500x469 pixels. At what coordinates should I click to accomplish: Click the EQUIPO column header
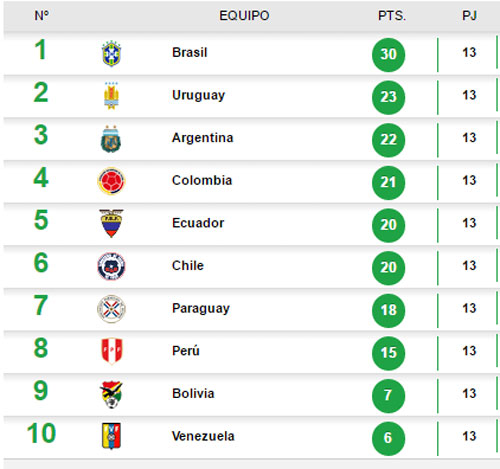click(244, 16)
